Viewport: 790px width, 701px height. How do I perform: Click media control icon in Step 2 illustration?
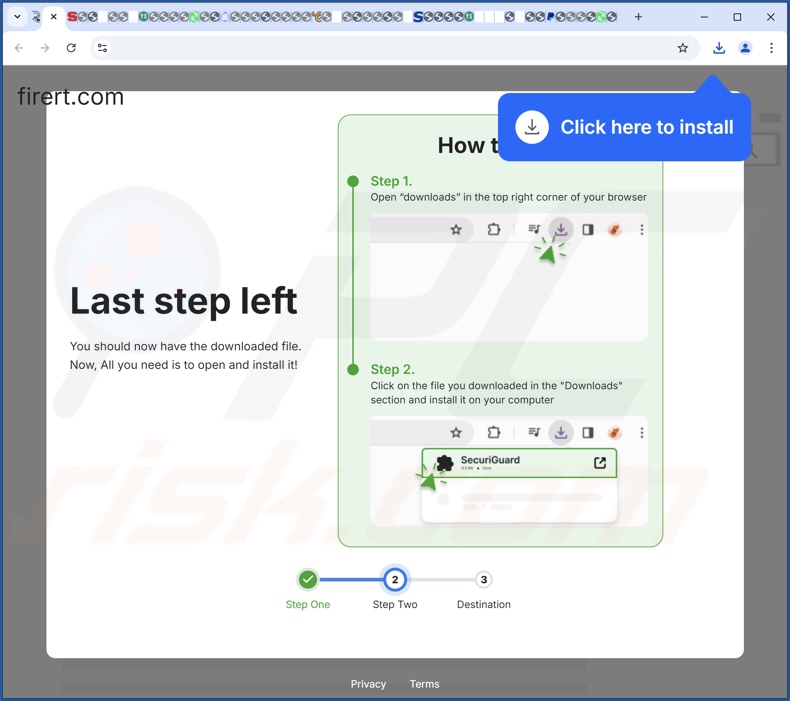(534, 432)
